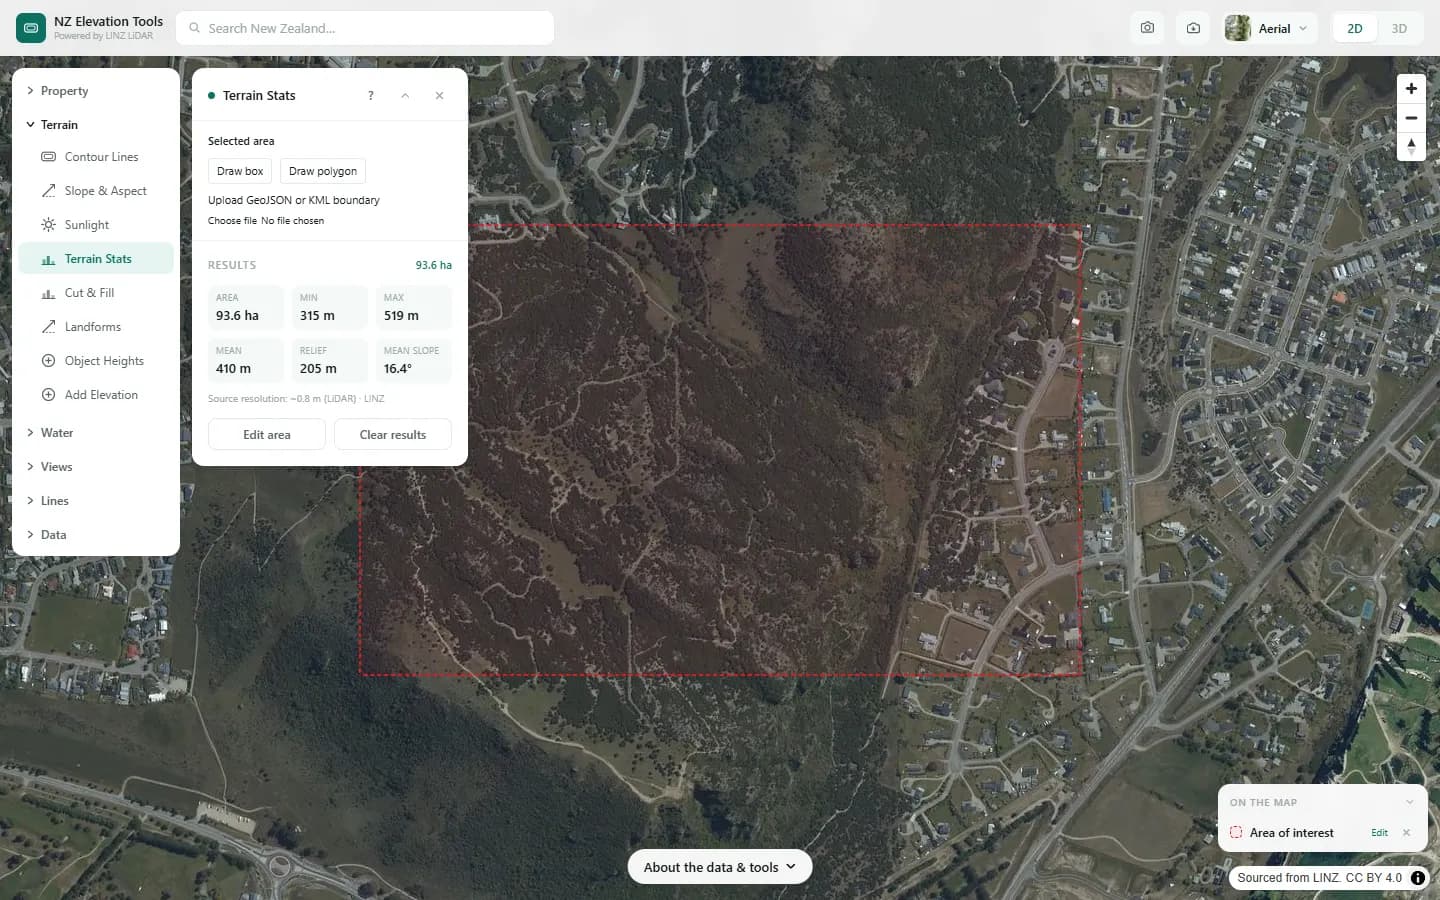1440x900 pixels.
Task: Expand the Lines section
Action: [96, 501]
